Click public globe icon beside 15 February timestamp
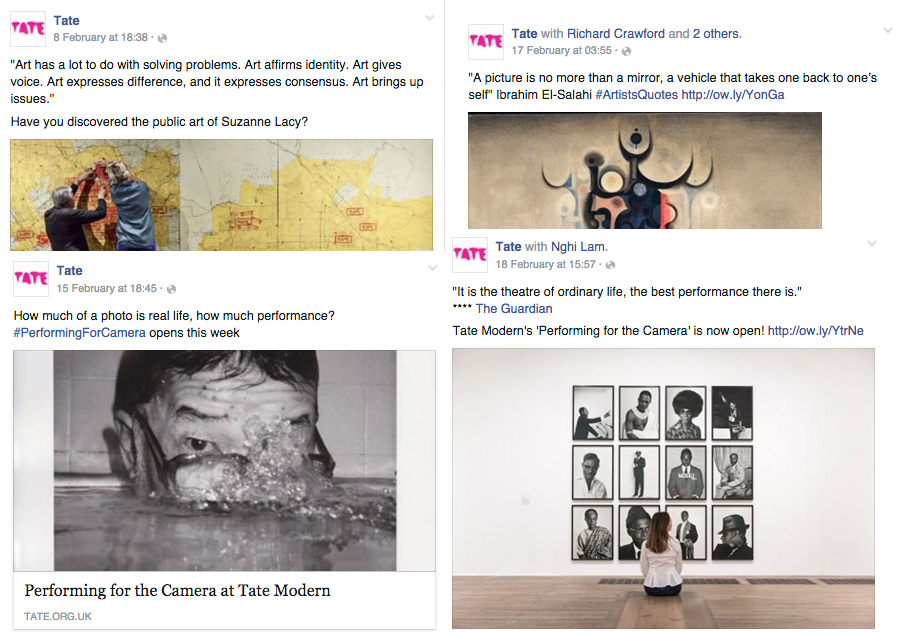 (x=171, y=289)
